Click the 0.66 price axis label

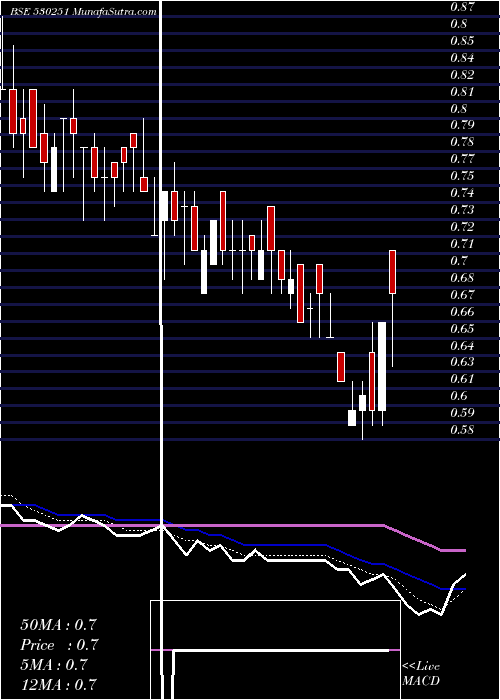tap(462, 312)
